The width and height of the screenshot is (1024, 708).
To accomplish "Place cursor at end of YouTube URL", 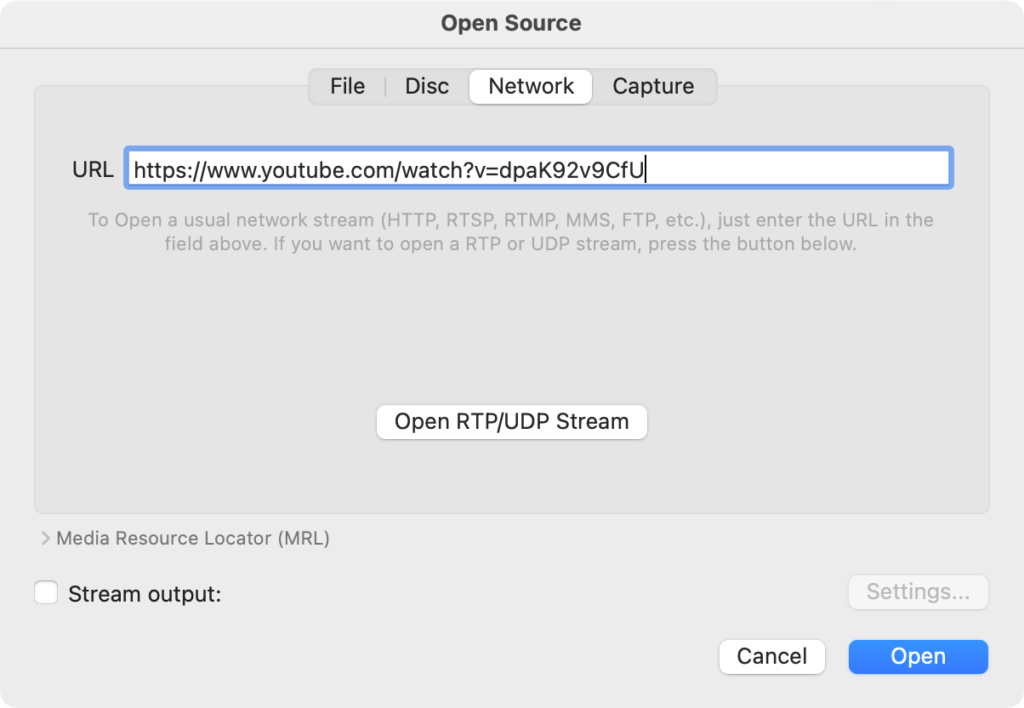I will [647, 170].
